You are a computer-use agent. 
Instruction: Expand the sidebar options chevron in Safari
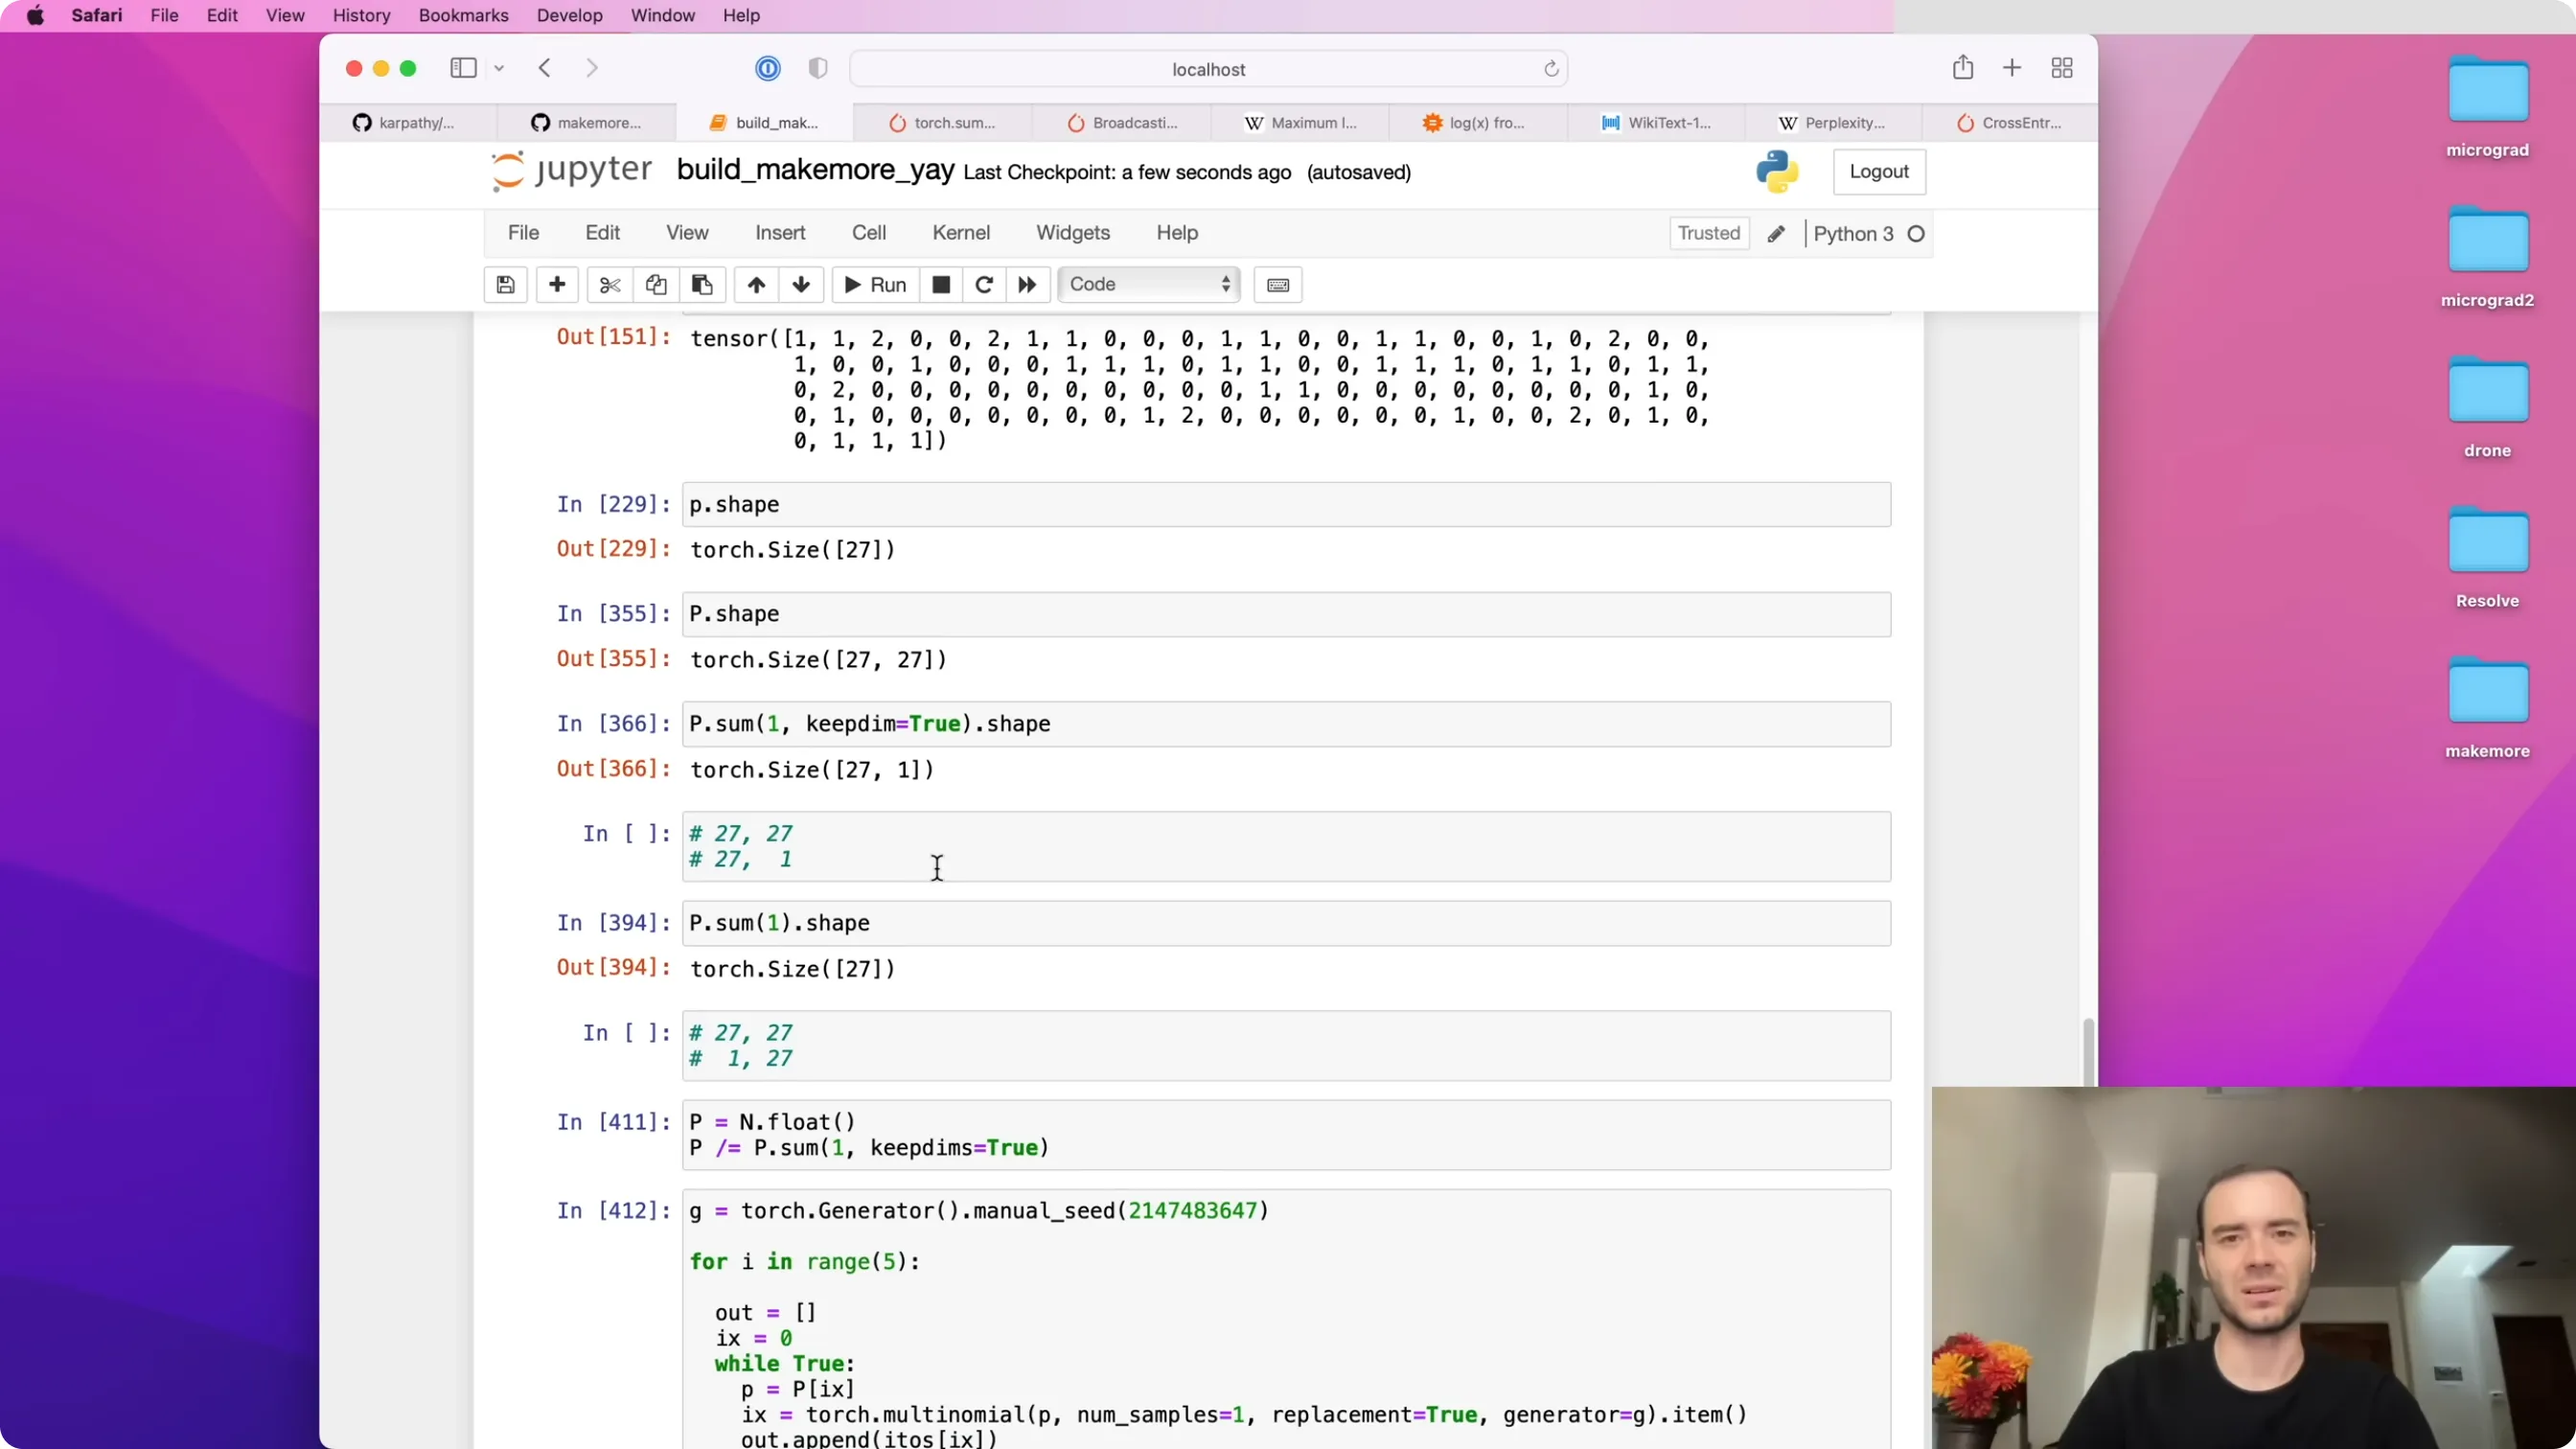click(x=499, y=68)
